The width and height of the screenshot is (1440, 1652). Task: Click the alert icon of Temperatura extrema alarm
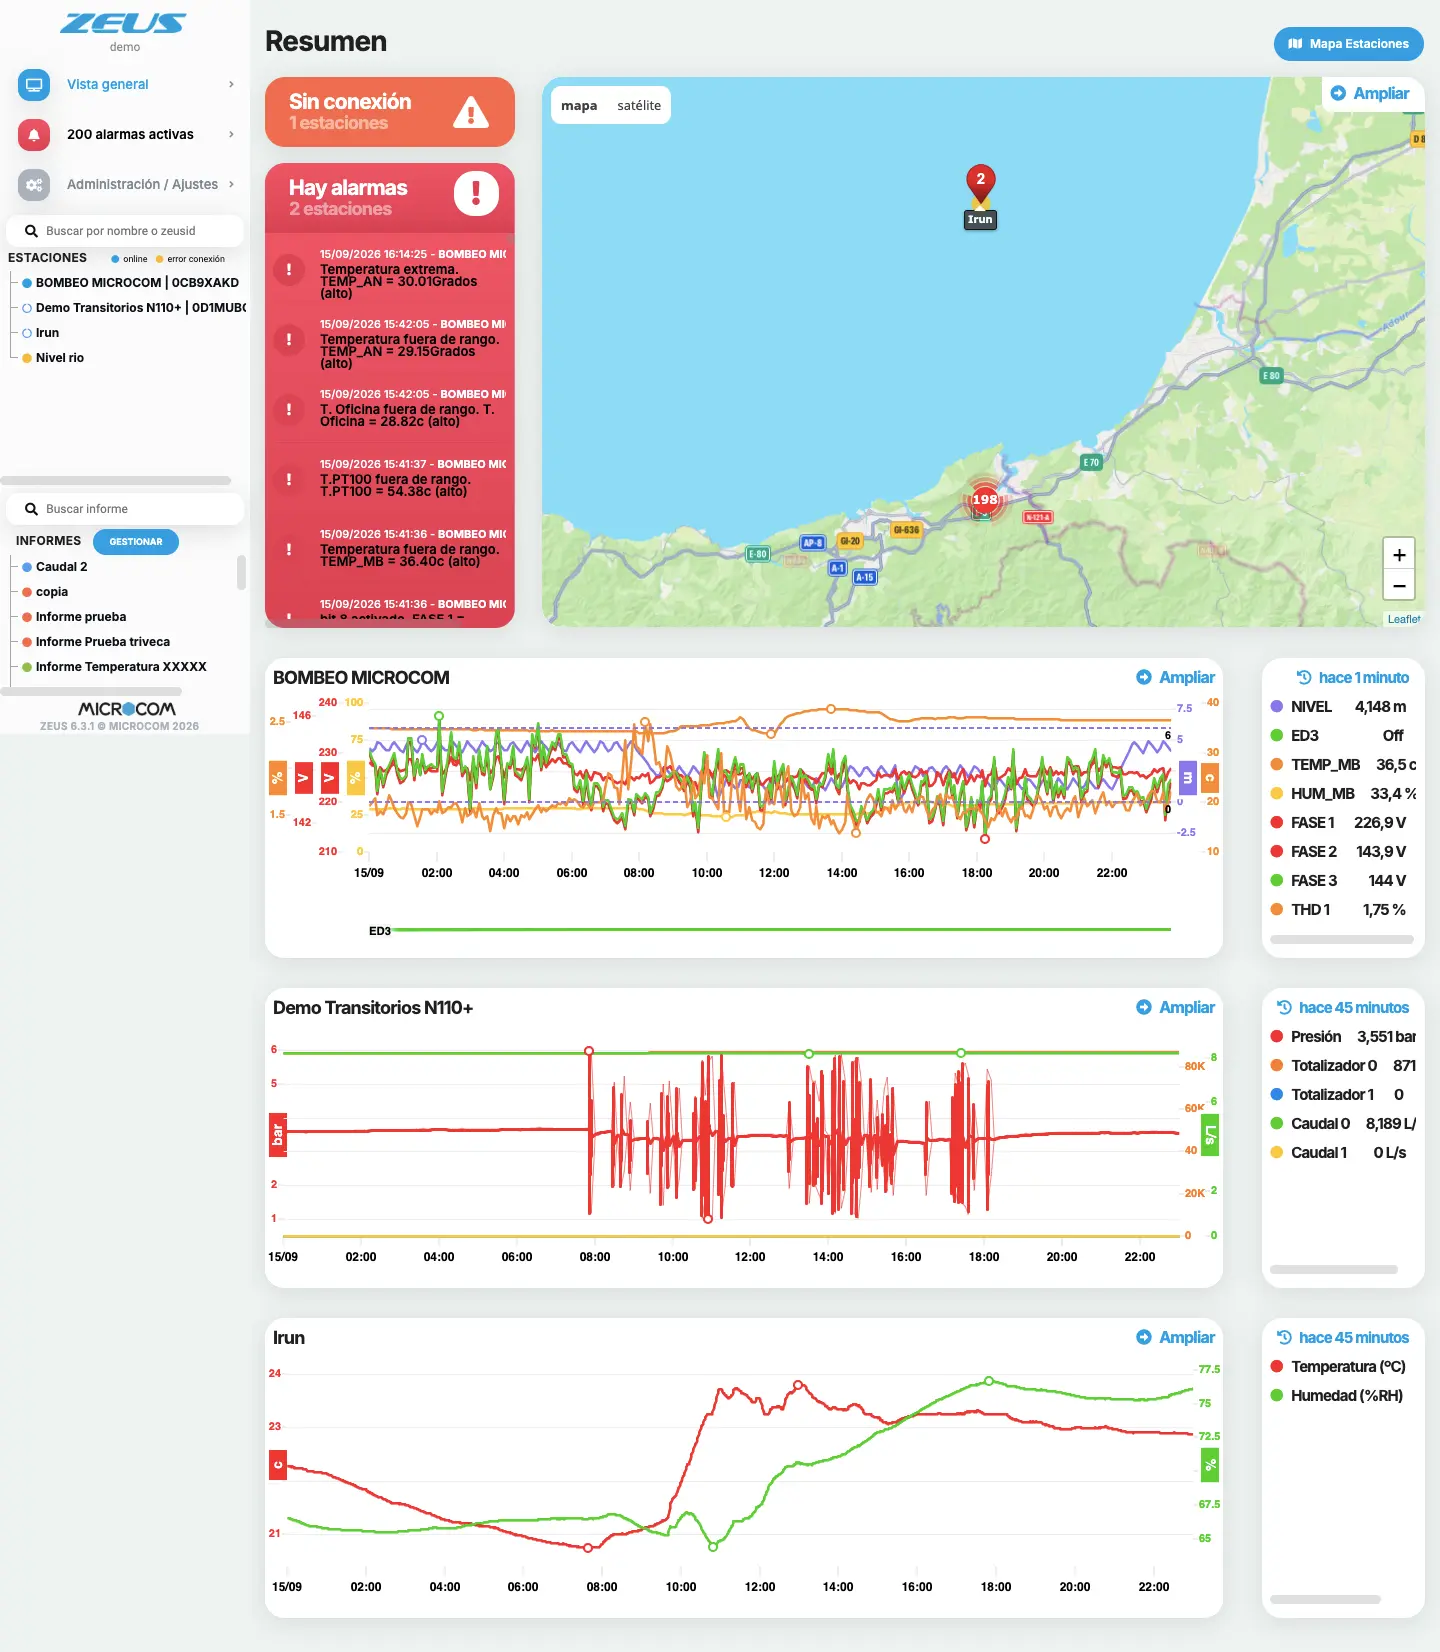(289, 269)
